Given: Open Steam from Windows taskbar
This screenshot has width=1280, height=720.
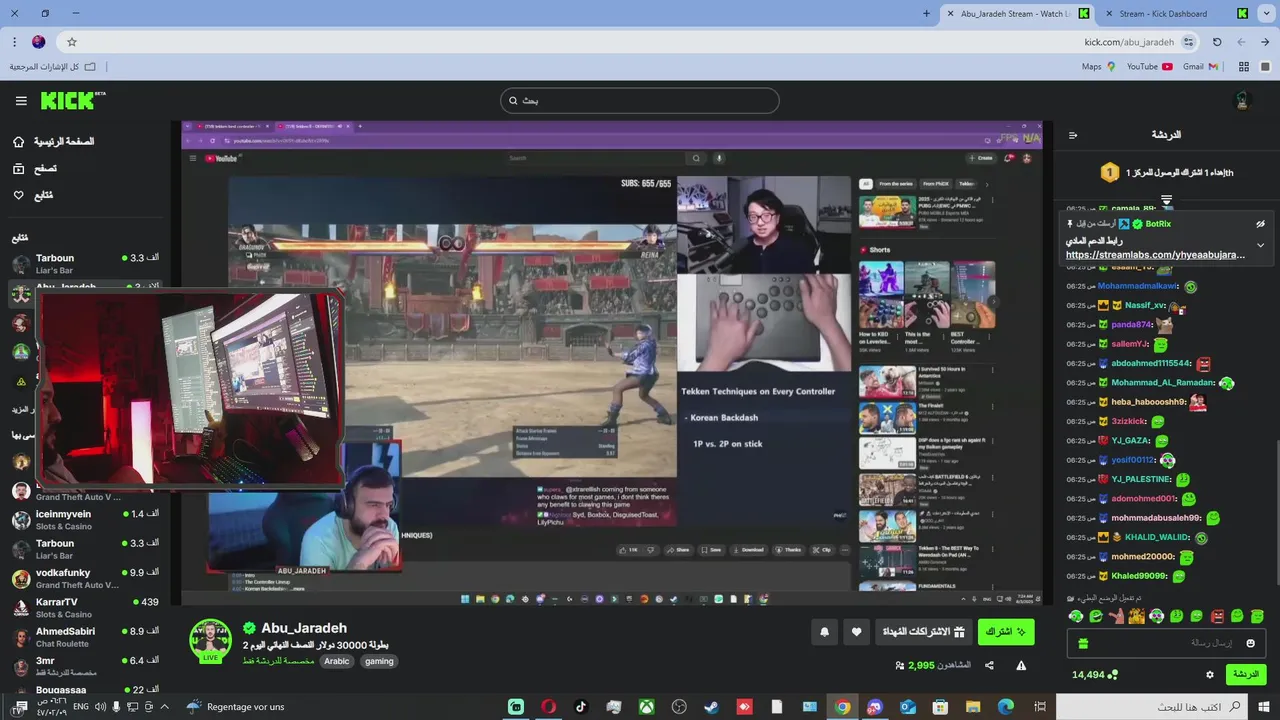Looking at the screenshot, I should tap(711, 707).
